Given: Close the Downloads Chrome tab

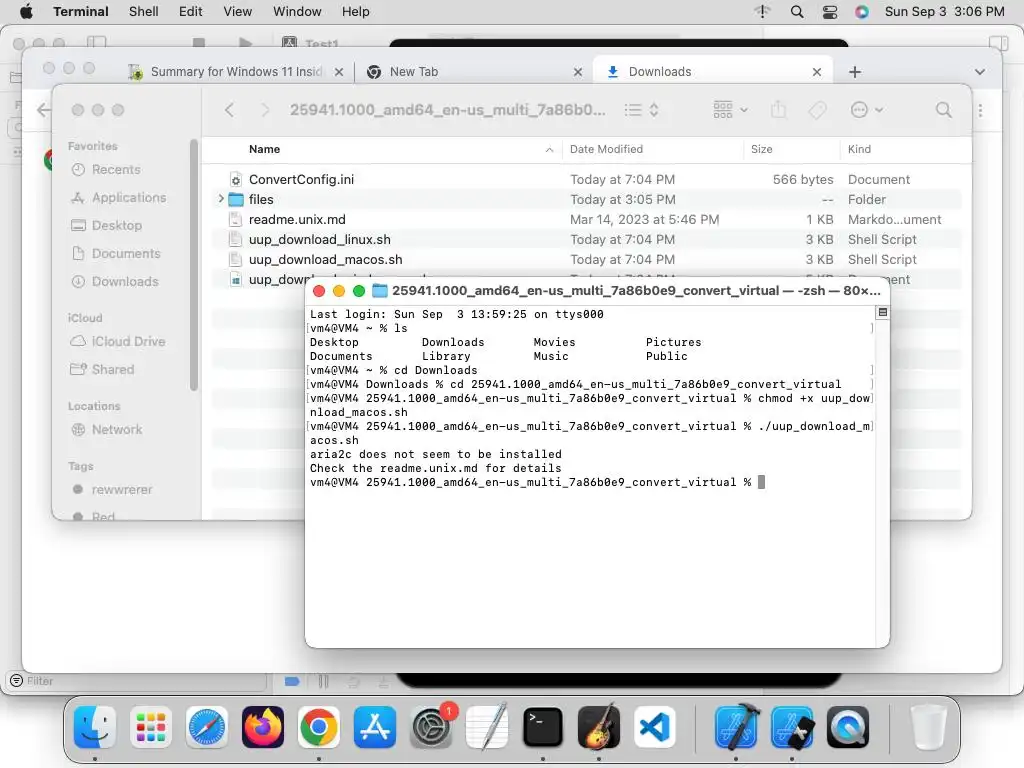Looking at the screenshot, I should (817, 72).
